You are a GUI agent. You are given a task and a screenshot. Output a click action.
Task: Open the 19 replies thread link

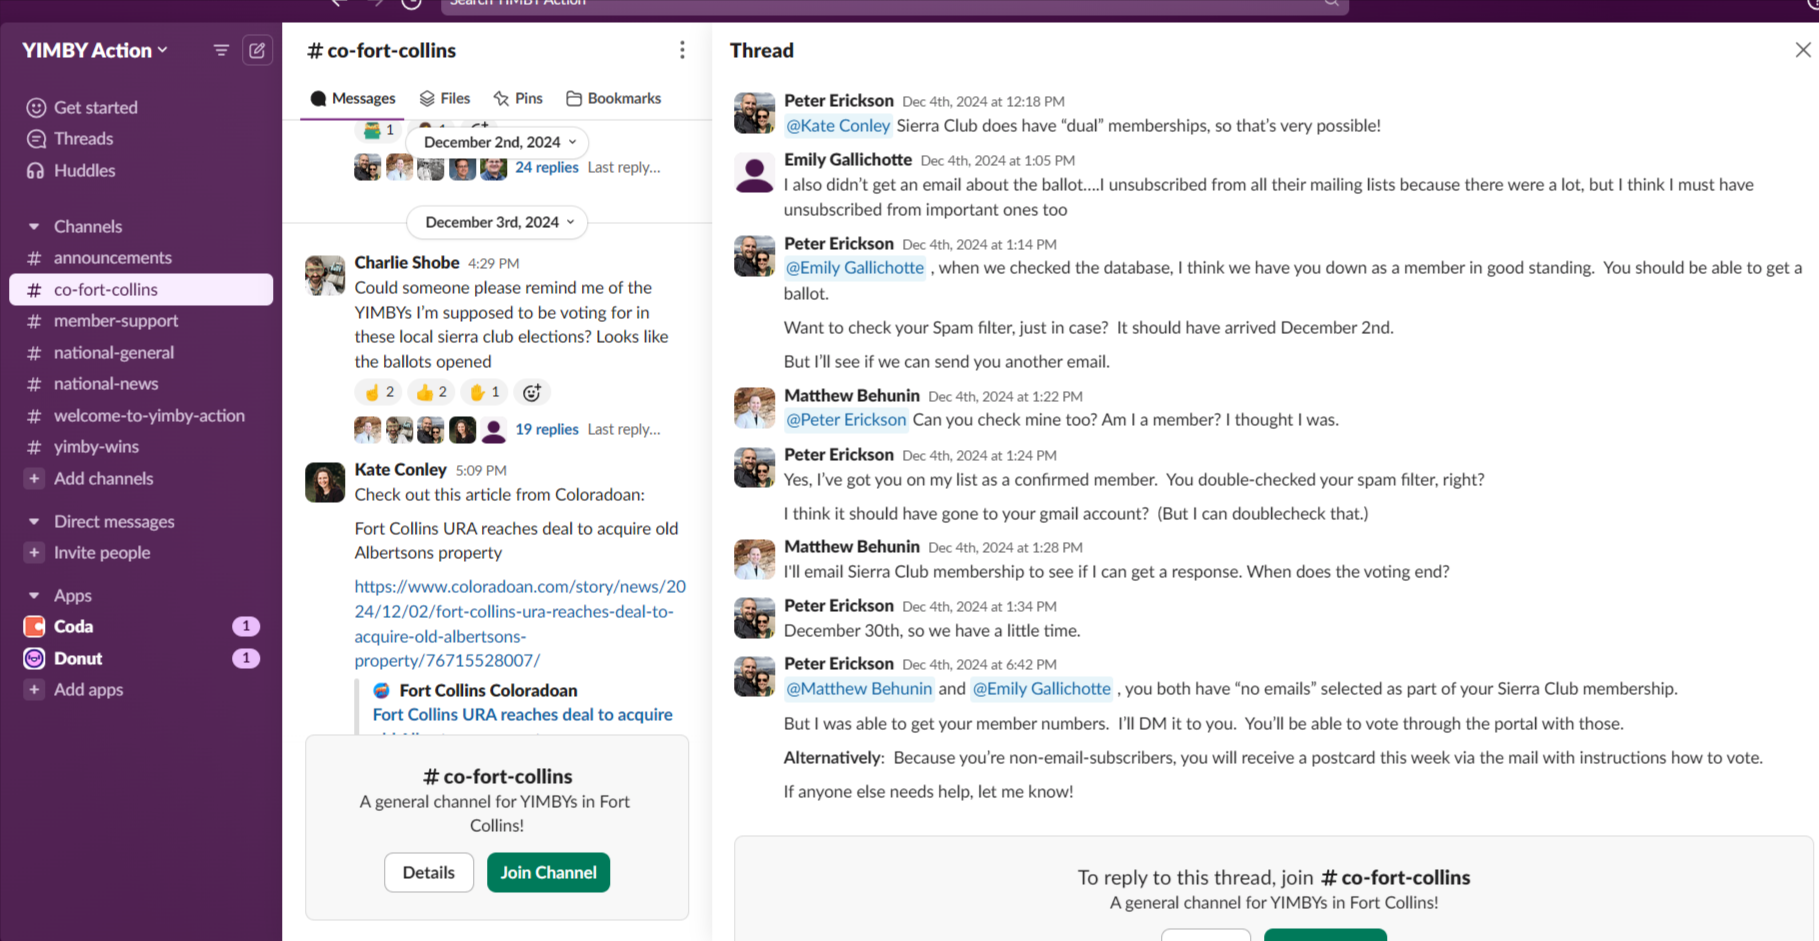point(546,430)
